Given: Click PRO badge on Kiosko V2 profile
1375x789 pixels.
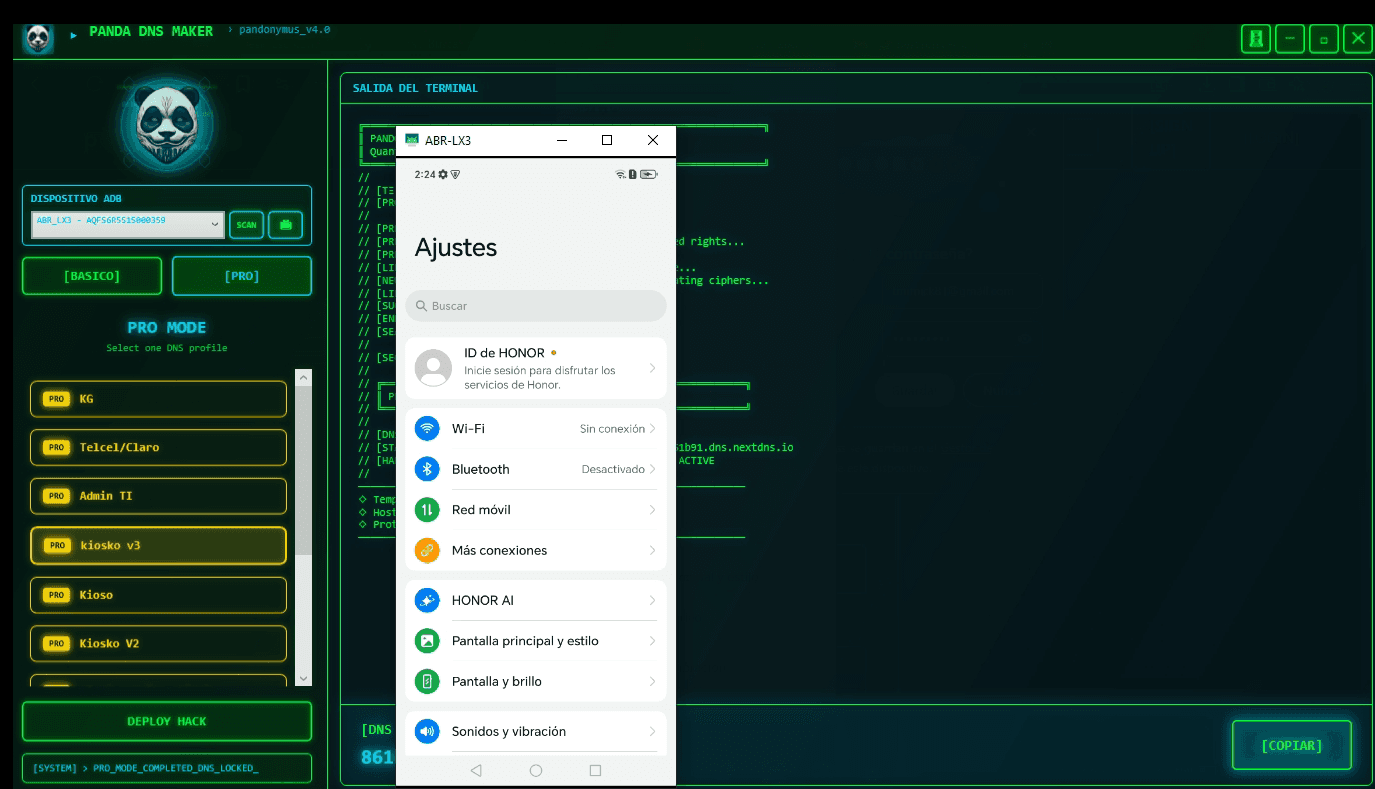Looking at the screenshot, I should pyautogui.click(x=57, y=643).
